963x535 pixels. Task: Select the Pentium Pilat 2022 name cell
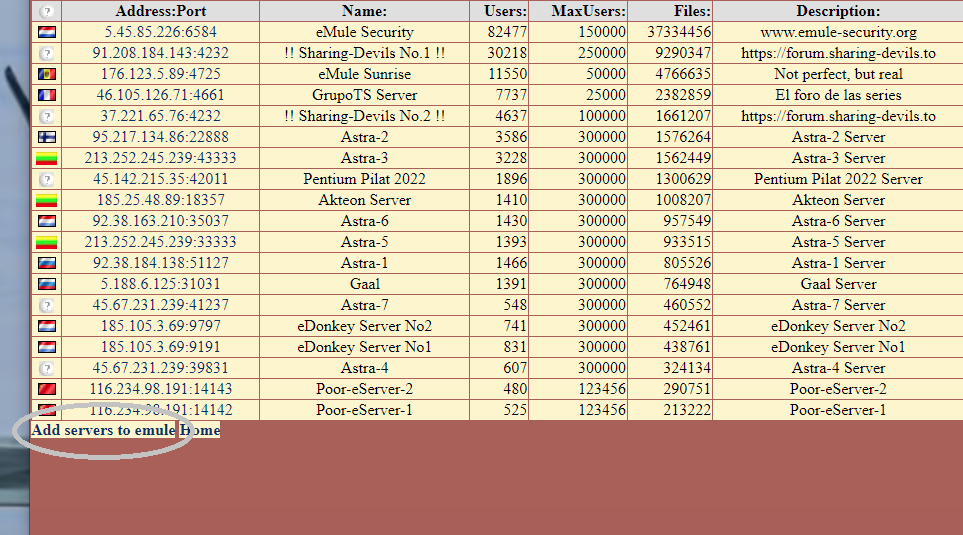tap(364, 179)
